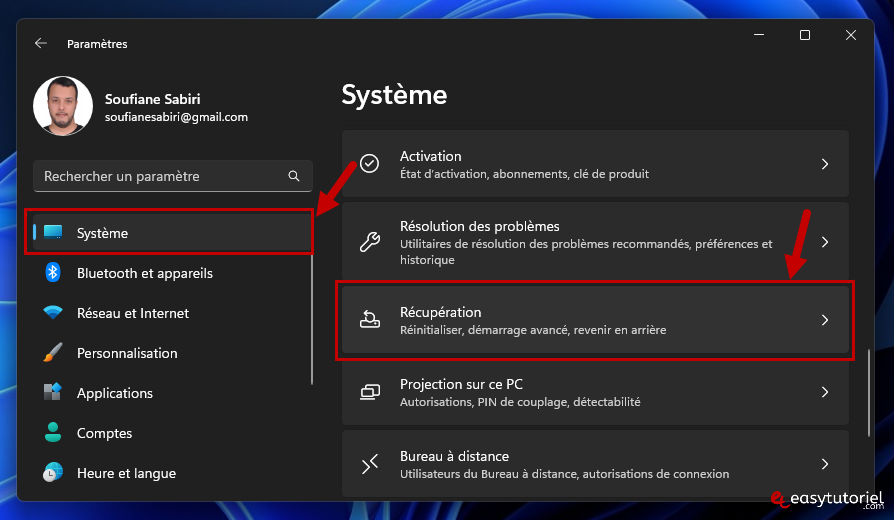Expand Bureau à distance chevron
The height and width of the screenshot is (520, 894).
[824, 464]
